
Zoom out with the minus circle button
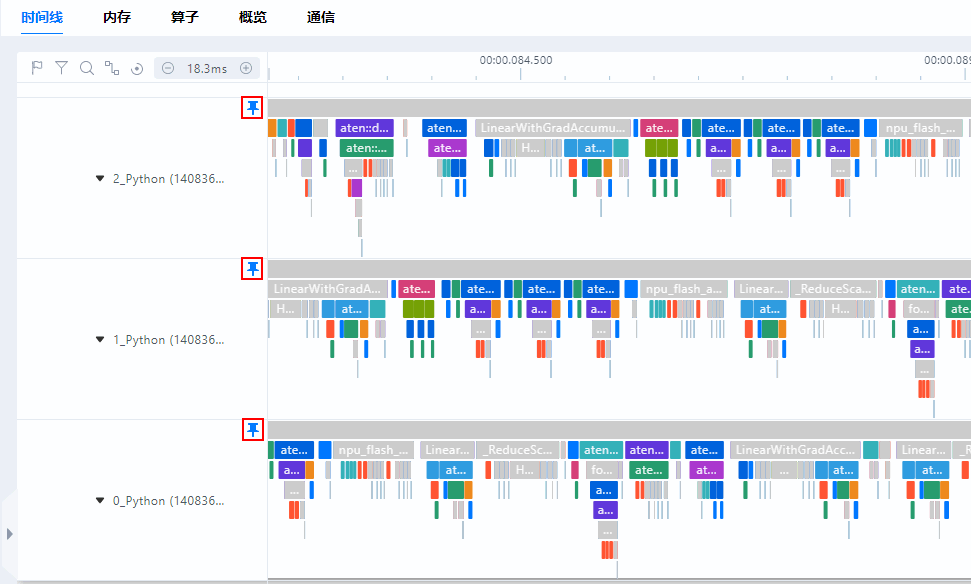click(168, 68)
